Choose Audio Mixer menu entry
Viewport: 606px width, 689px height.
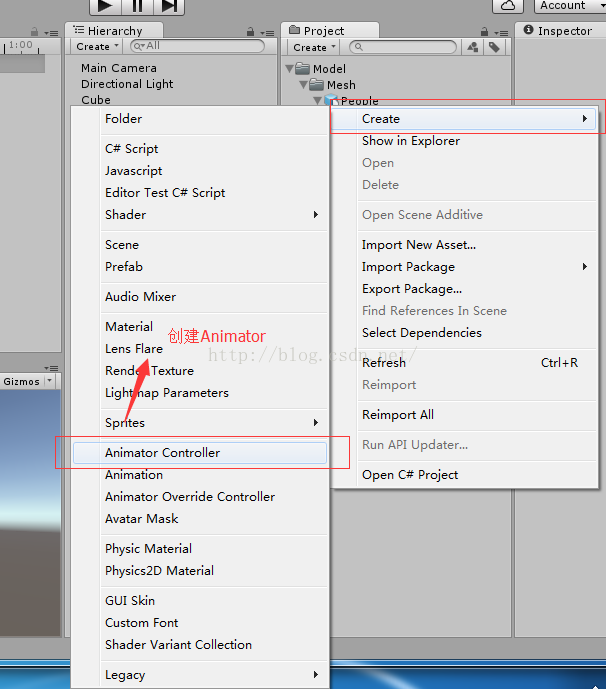[200, 297]
